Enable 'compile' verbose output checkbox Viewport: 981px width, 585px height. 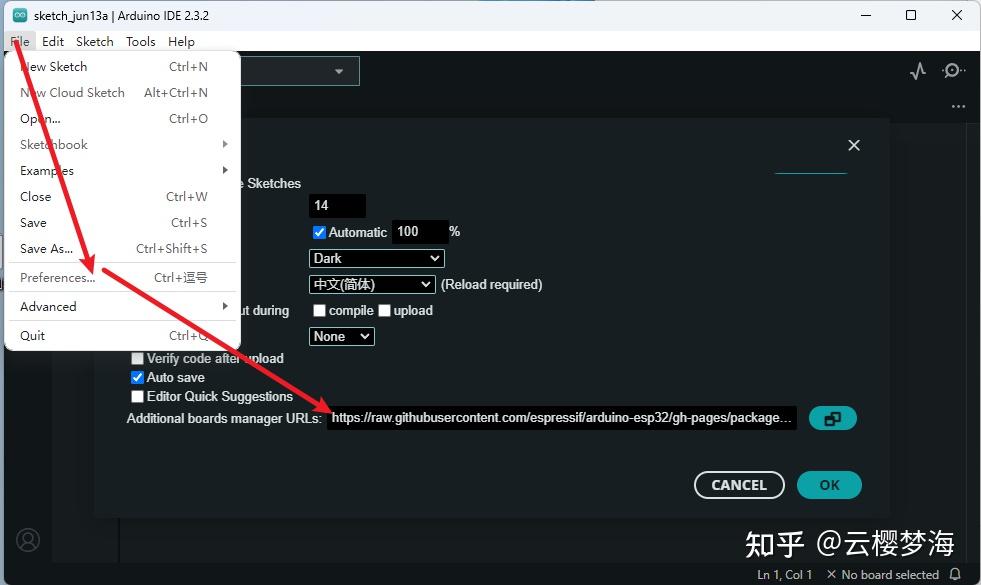coord(319,310)
